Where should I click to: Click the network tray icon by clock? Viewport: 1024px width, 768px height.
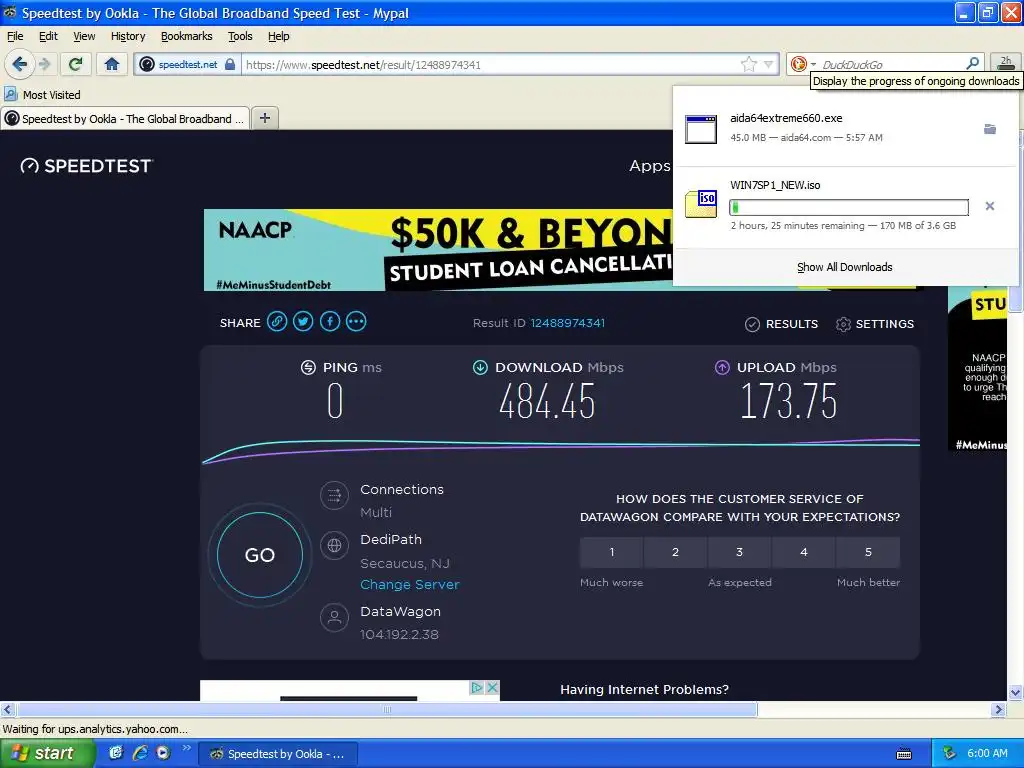coord(950,754)
